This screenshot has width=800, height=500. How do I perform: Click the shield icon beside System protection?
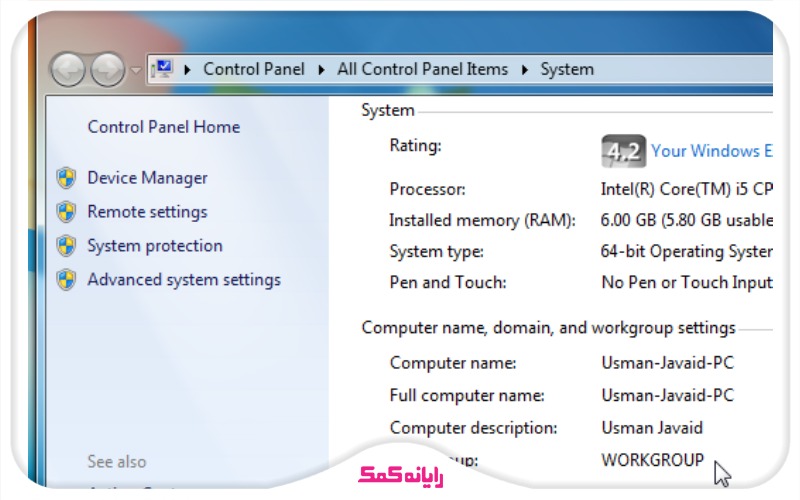(66, 246)
